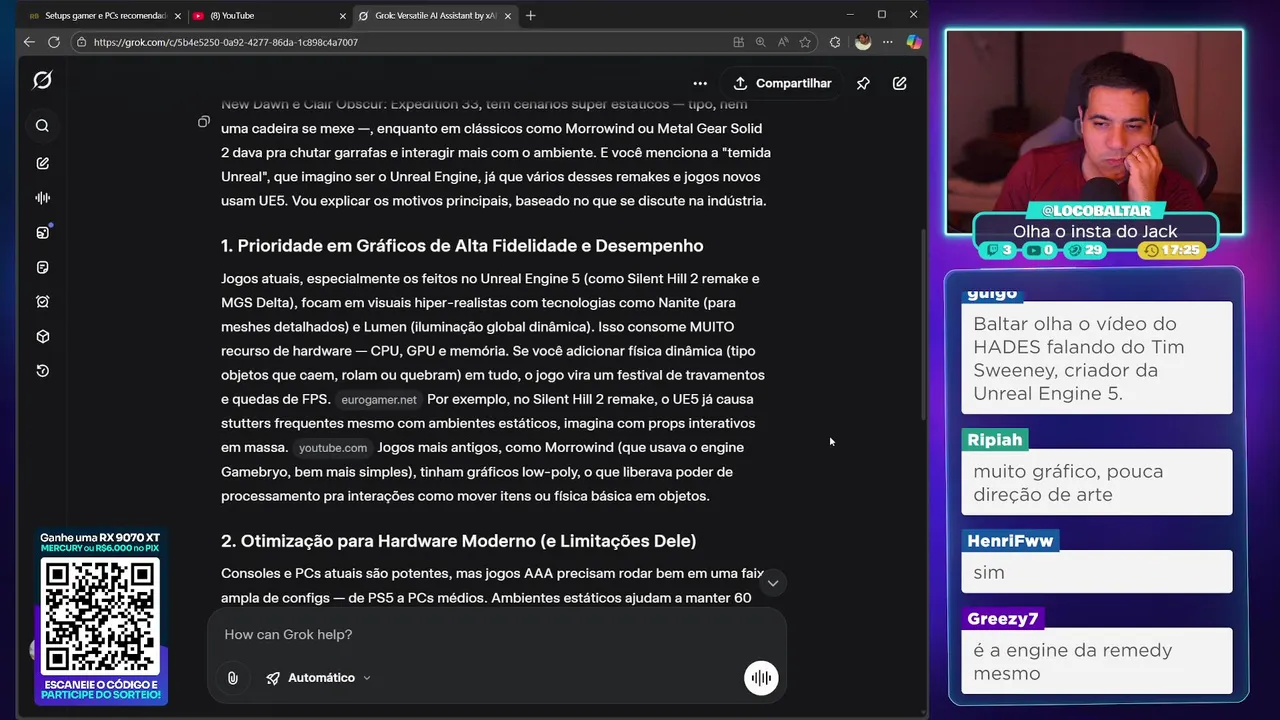The width and height of the screenshot is (1280, 720).
Task: Reload the page with the refresh icon
Action: [x=54, y=42]
